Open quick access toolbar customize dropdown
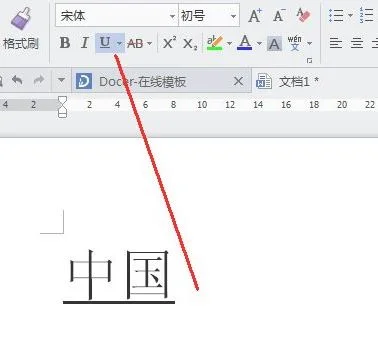 coord(61,80)
